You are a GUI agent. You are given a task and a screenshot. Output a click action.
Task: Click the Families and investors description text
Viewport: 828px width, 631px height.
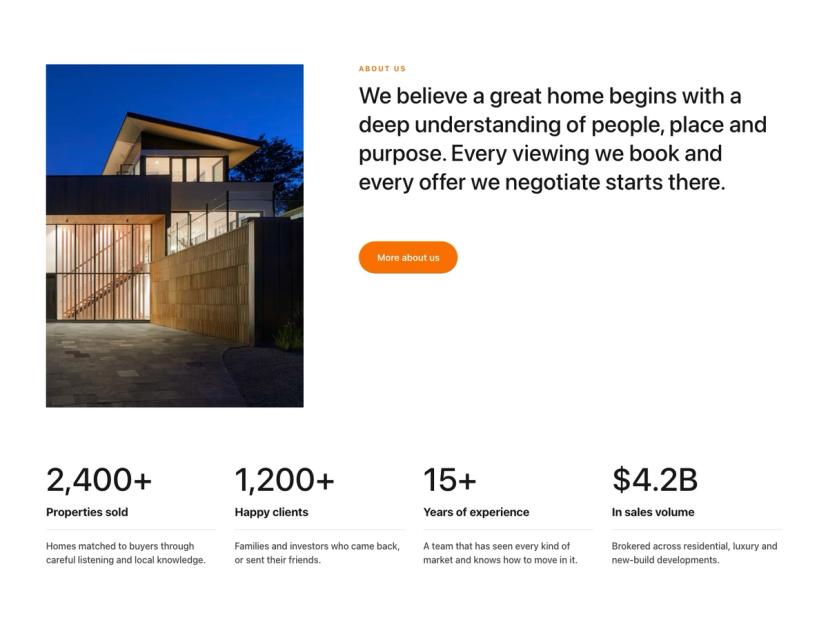pyautogui.click(x=317, y=553)
